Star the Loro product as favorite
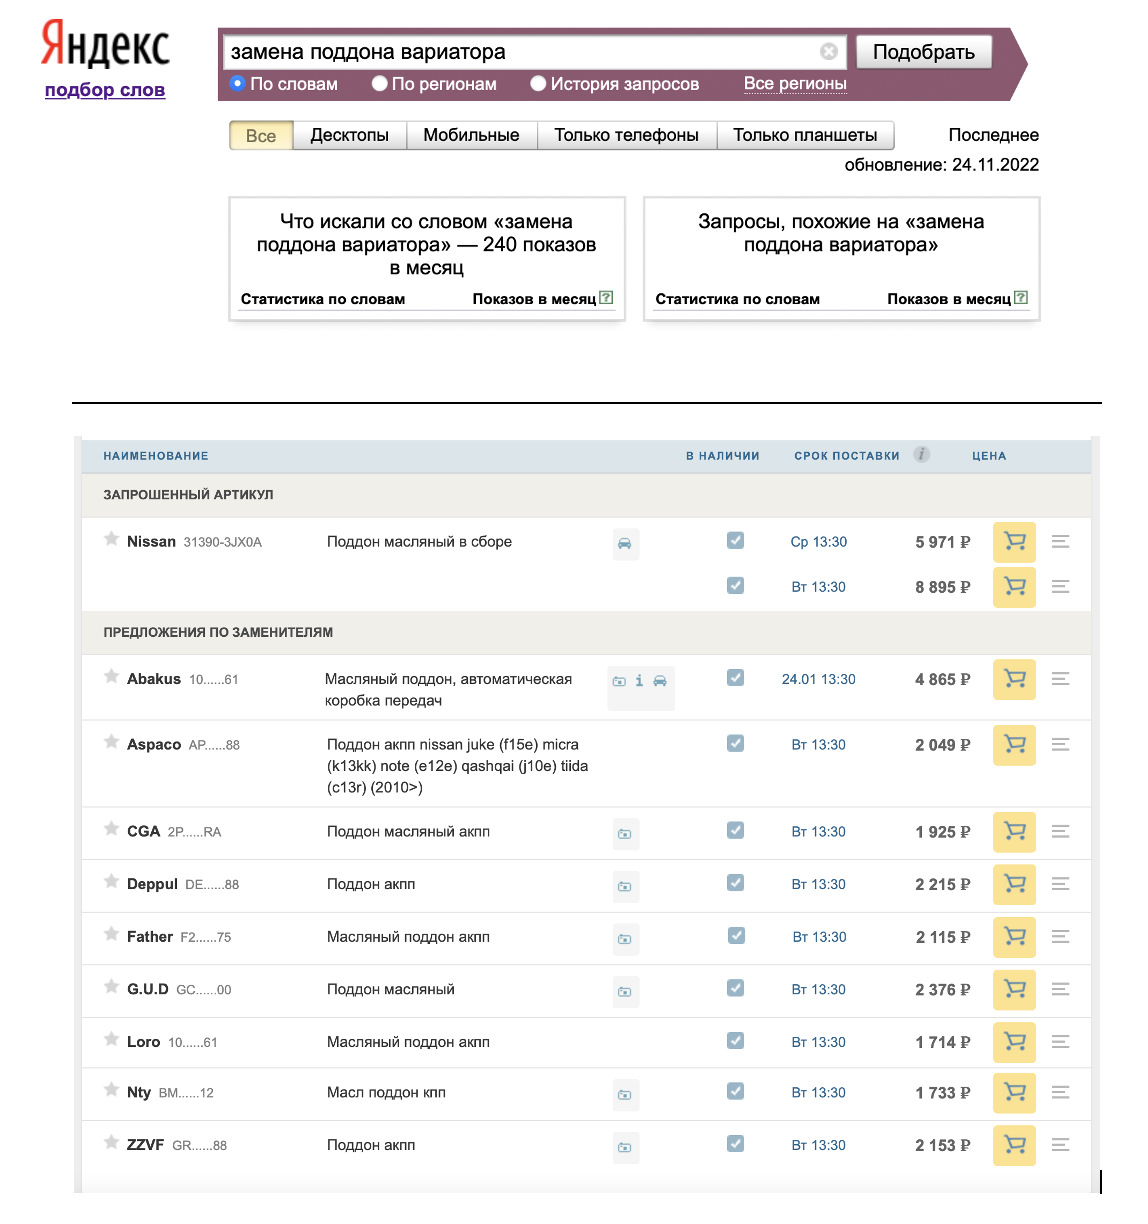The height and width of the screenshot is (1224, 1148). 111,1040
